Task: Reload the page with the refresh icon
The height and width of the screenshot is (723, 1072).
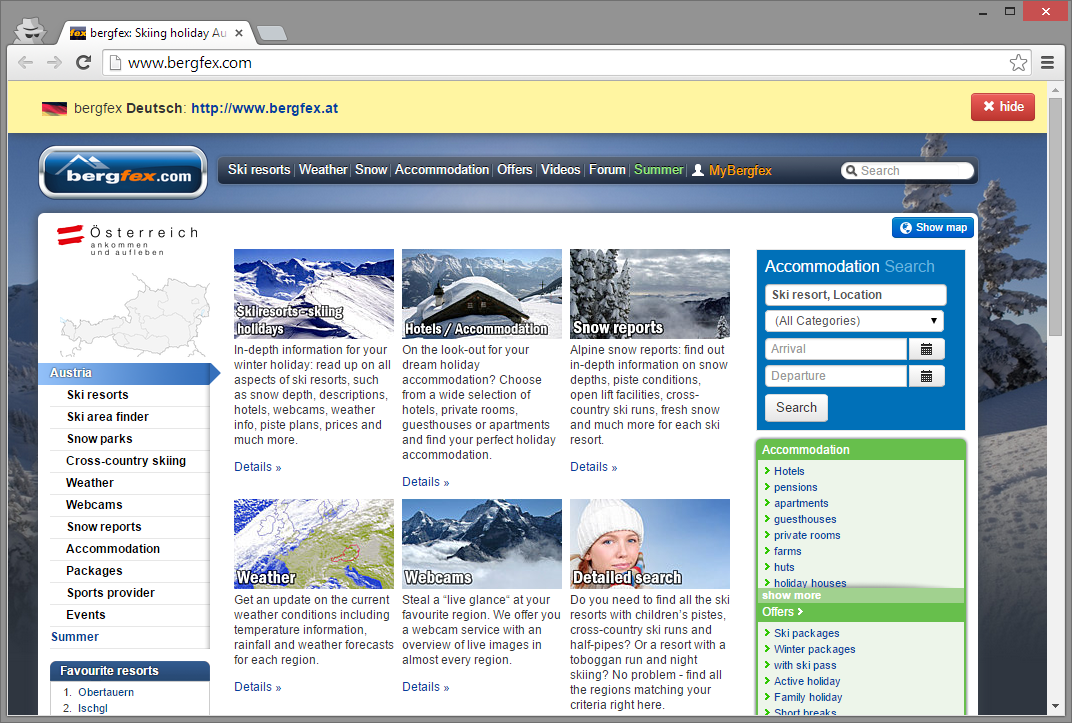Action: [84, 63]
